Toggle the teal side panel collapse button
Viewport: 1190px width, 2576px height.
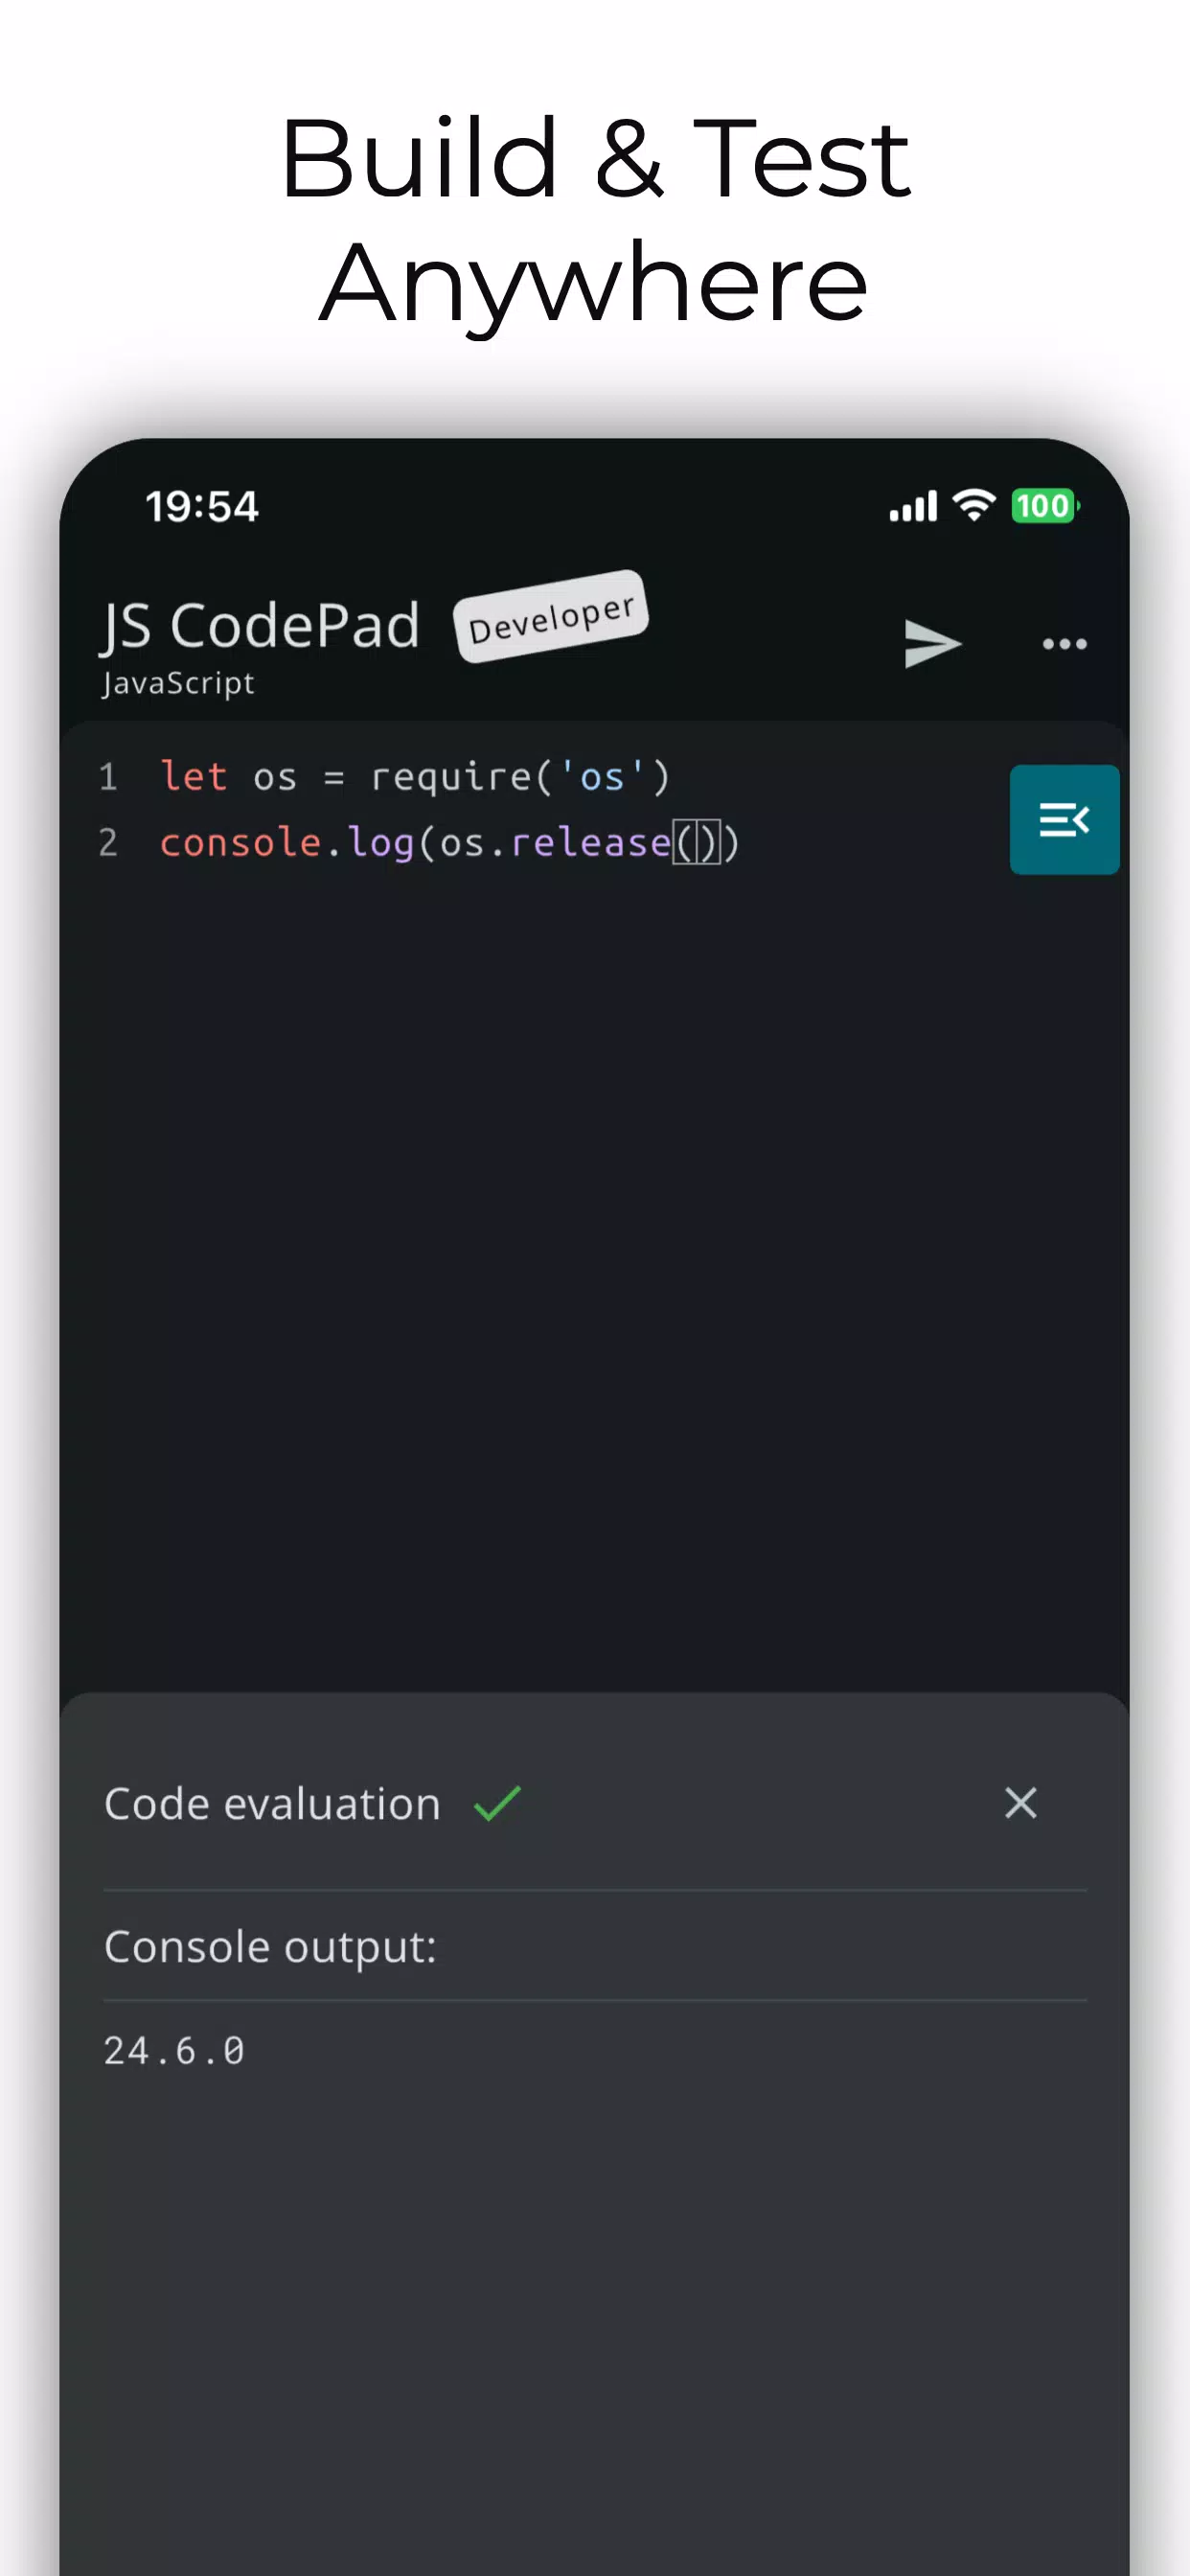point(1064,819)
